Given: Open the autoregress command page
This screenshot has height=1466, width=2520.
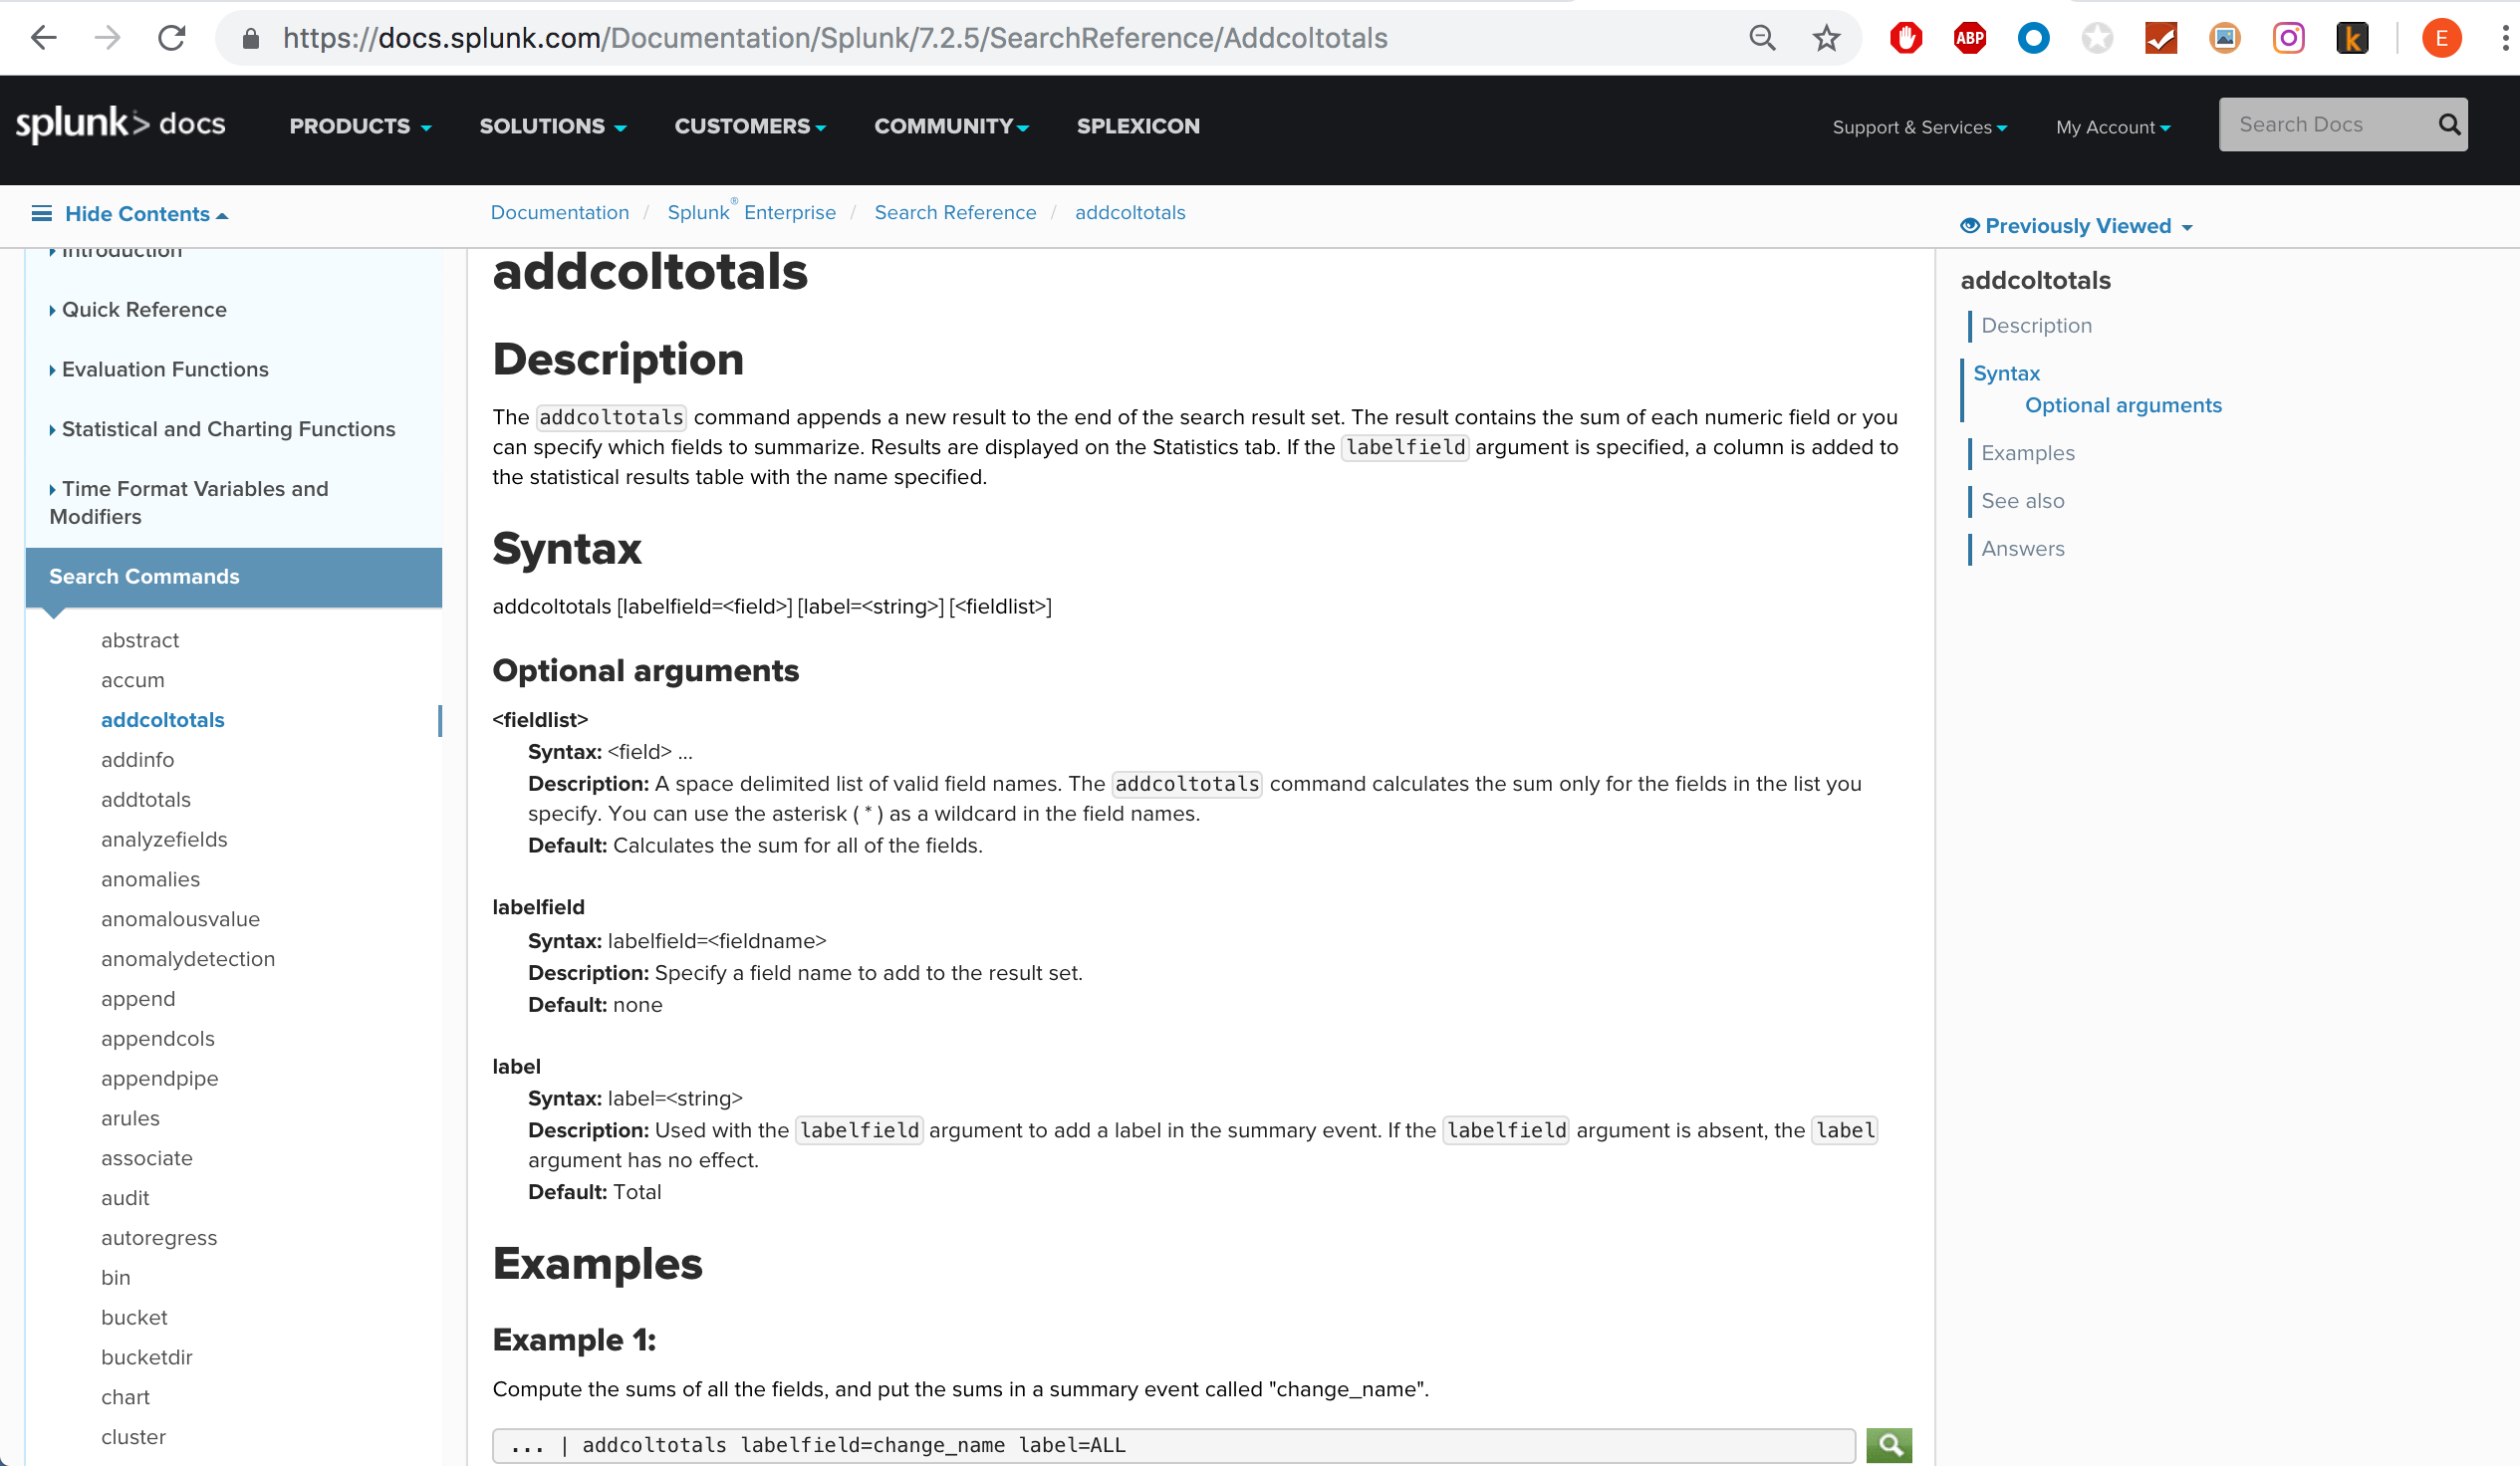Looking at the screenshot, I should [x=159, y=1238].
